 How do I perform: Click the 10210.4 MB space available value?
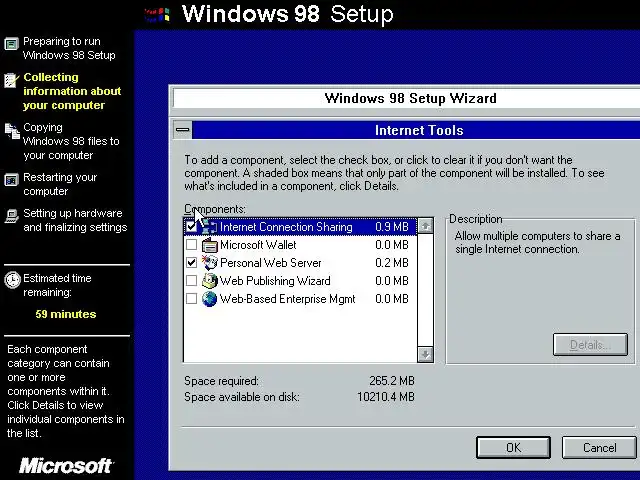(x=386, y=397)
